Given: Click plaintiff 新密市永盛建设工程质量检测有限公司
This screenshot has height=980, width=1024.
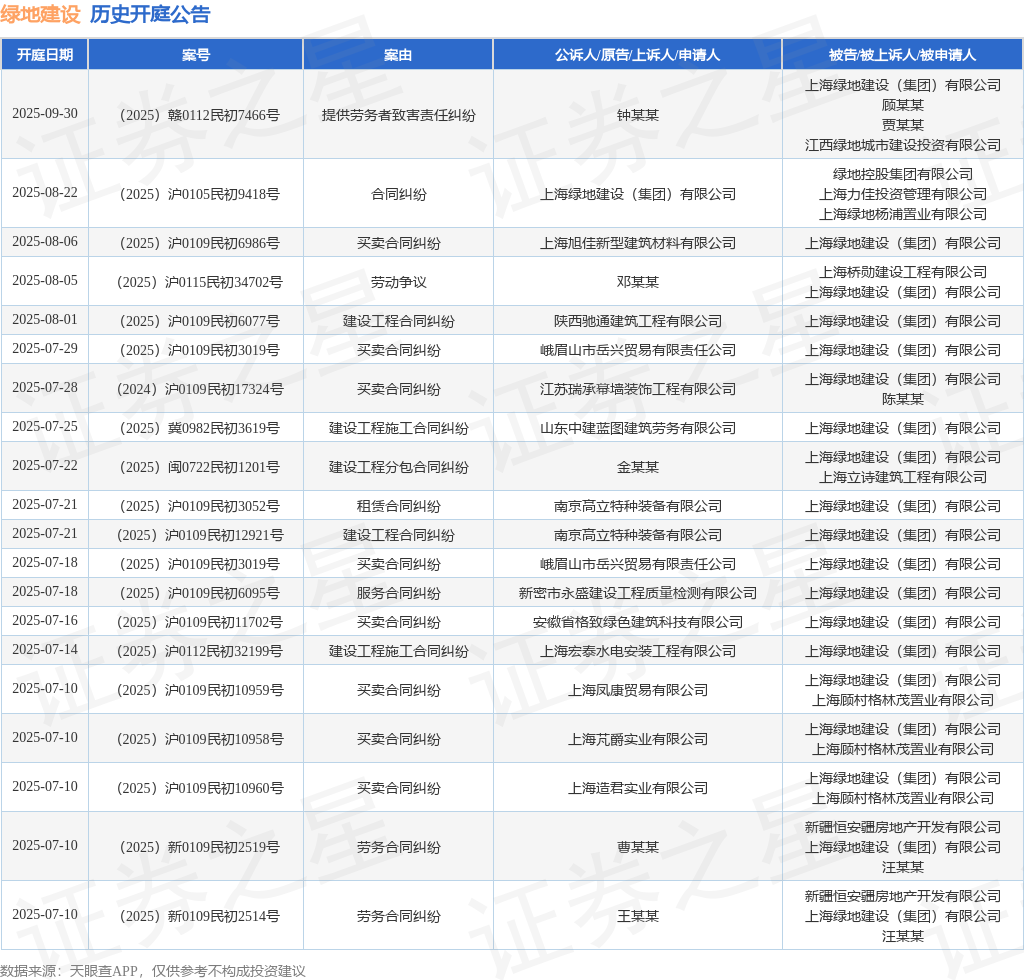Looking at the screenshot, I should [637, 593].
